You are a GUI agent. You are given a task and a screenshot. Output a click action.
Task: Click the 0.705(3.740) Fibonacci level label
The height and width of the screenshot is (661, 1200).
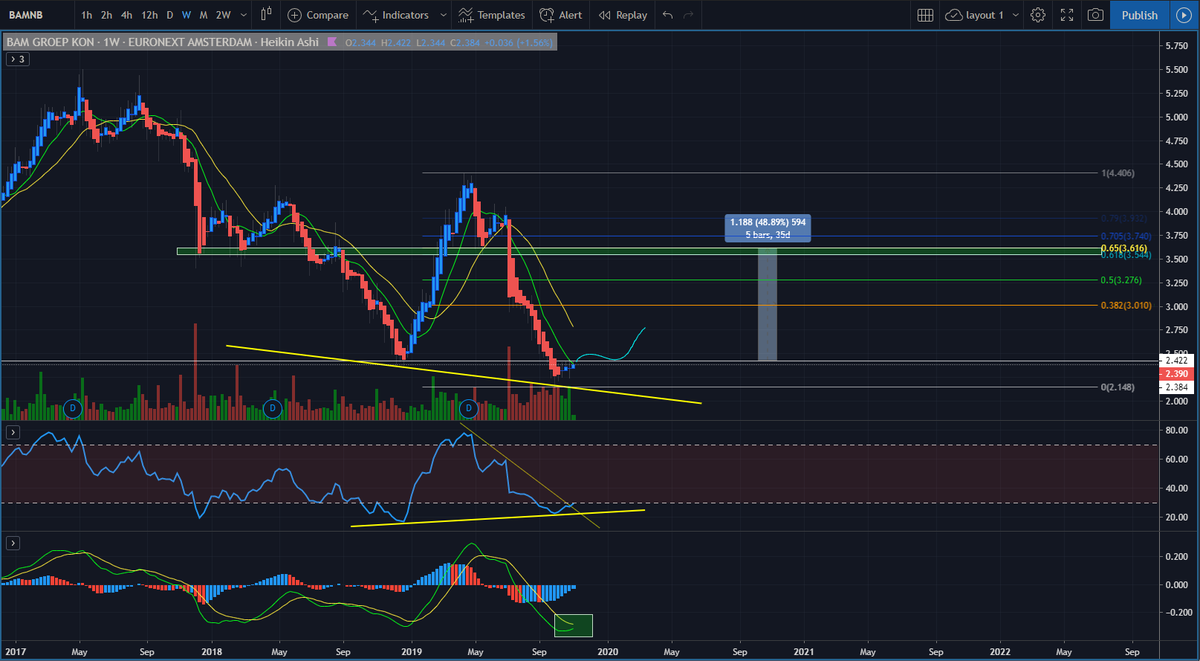pyautogui.click(x=1126, y=235)
